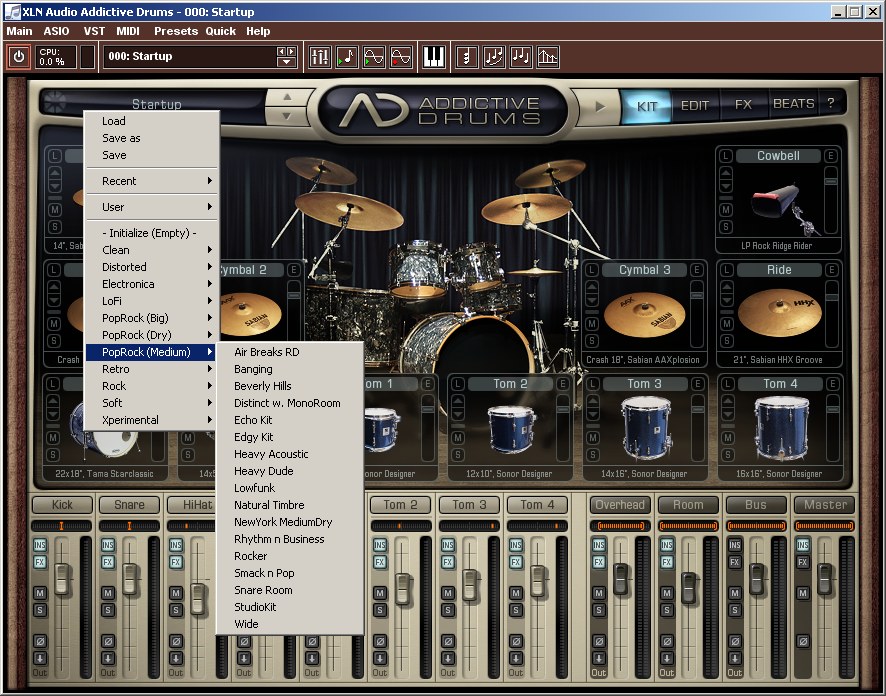886x696 pixels.
Task: Expand the Clean presets submenu
Action: click(x=151, y=250)
